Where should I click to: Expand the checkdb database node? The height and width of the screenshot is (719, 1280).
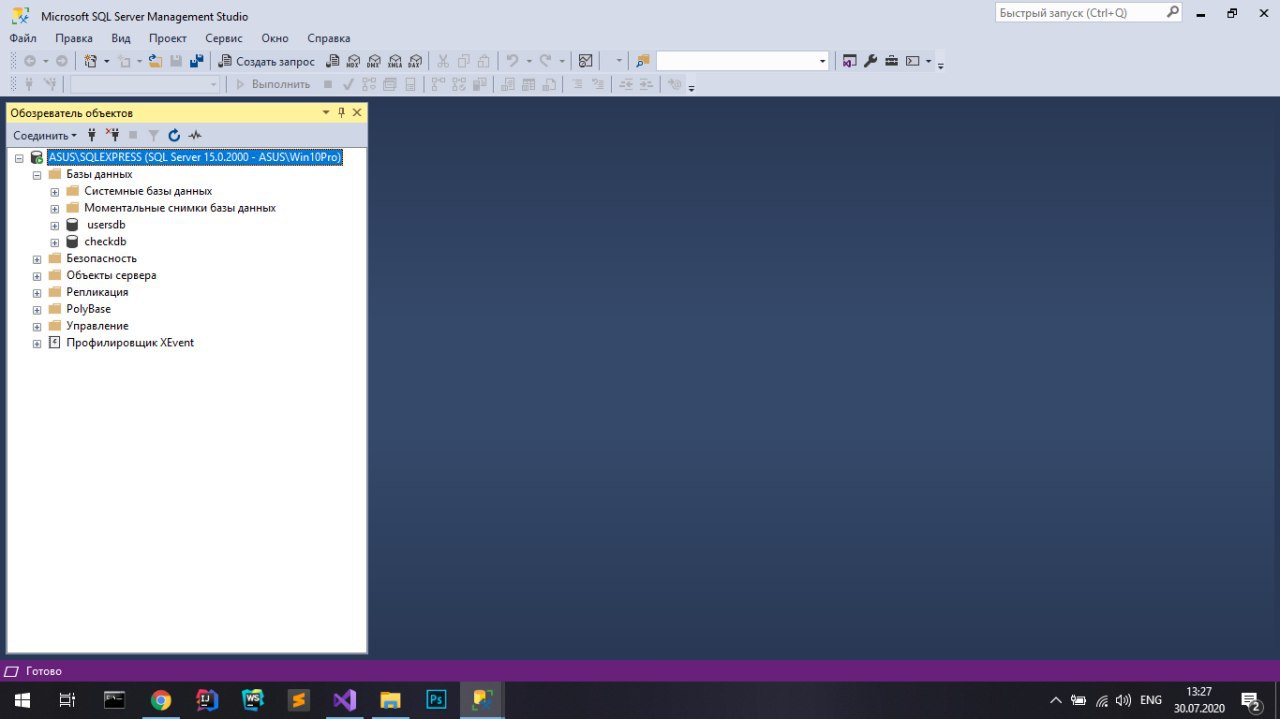point(55,242)
